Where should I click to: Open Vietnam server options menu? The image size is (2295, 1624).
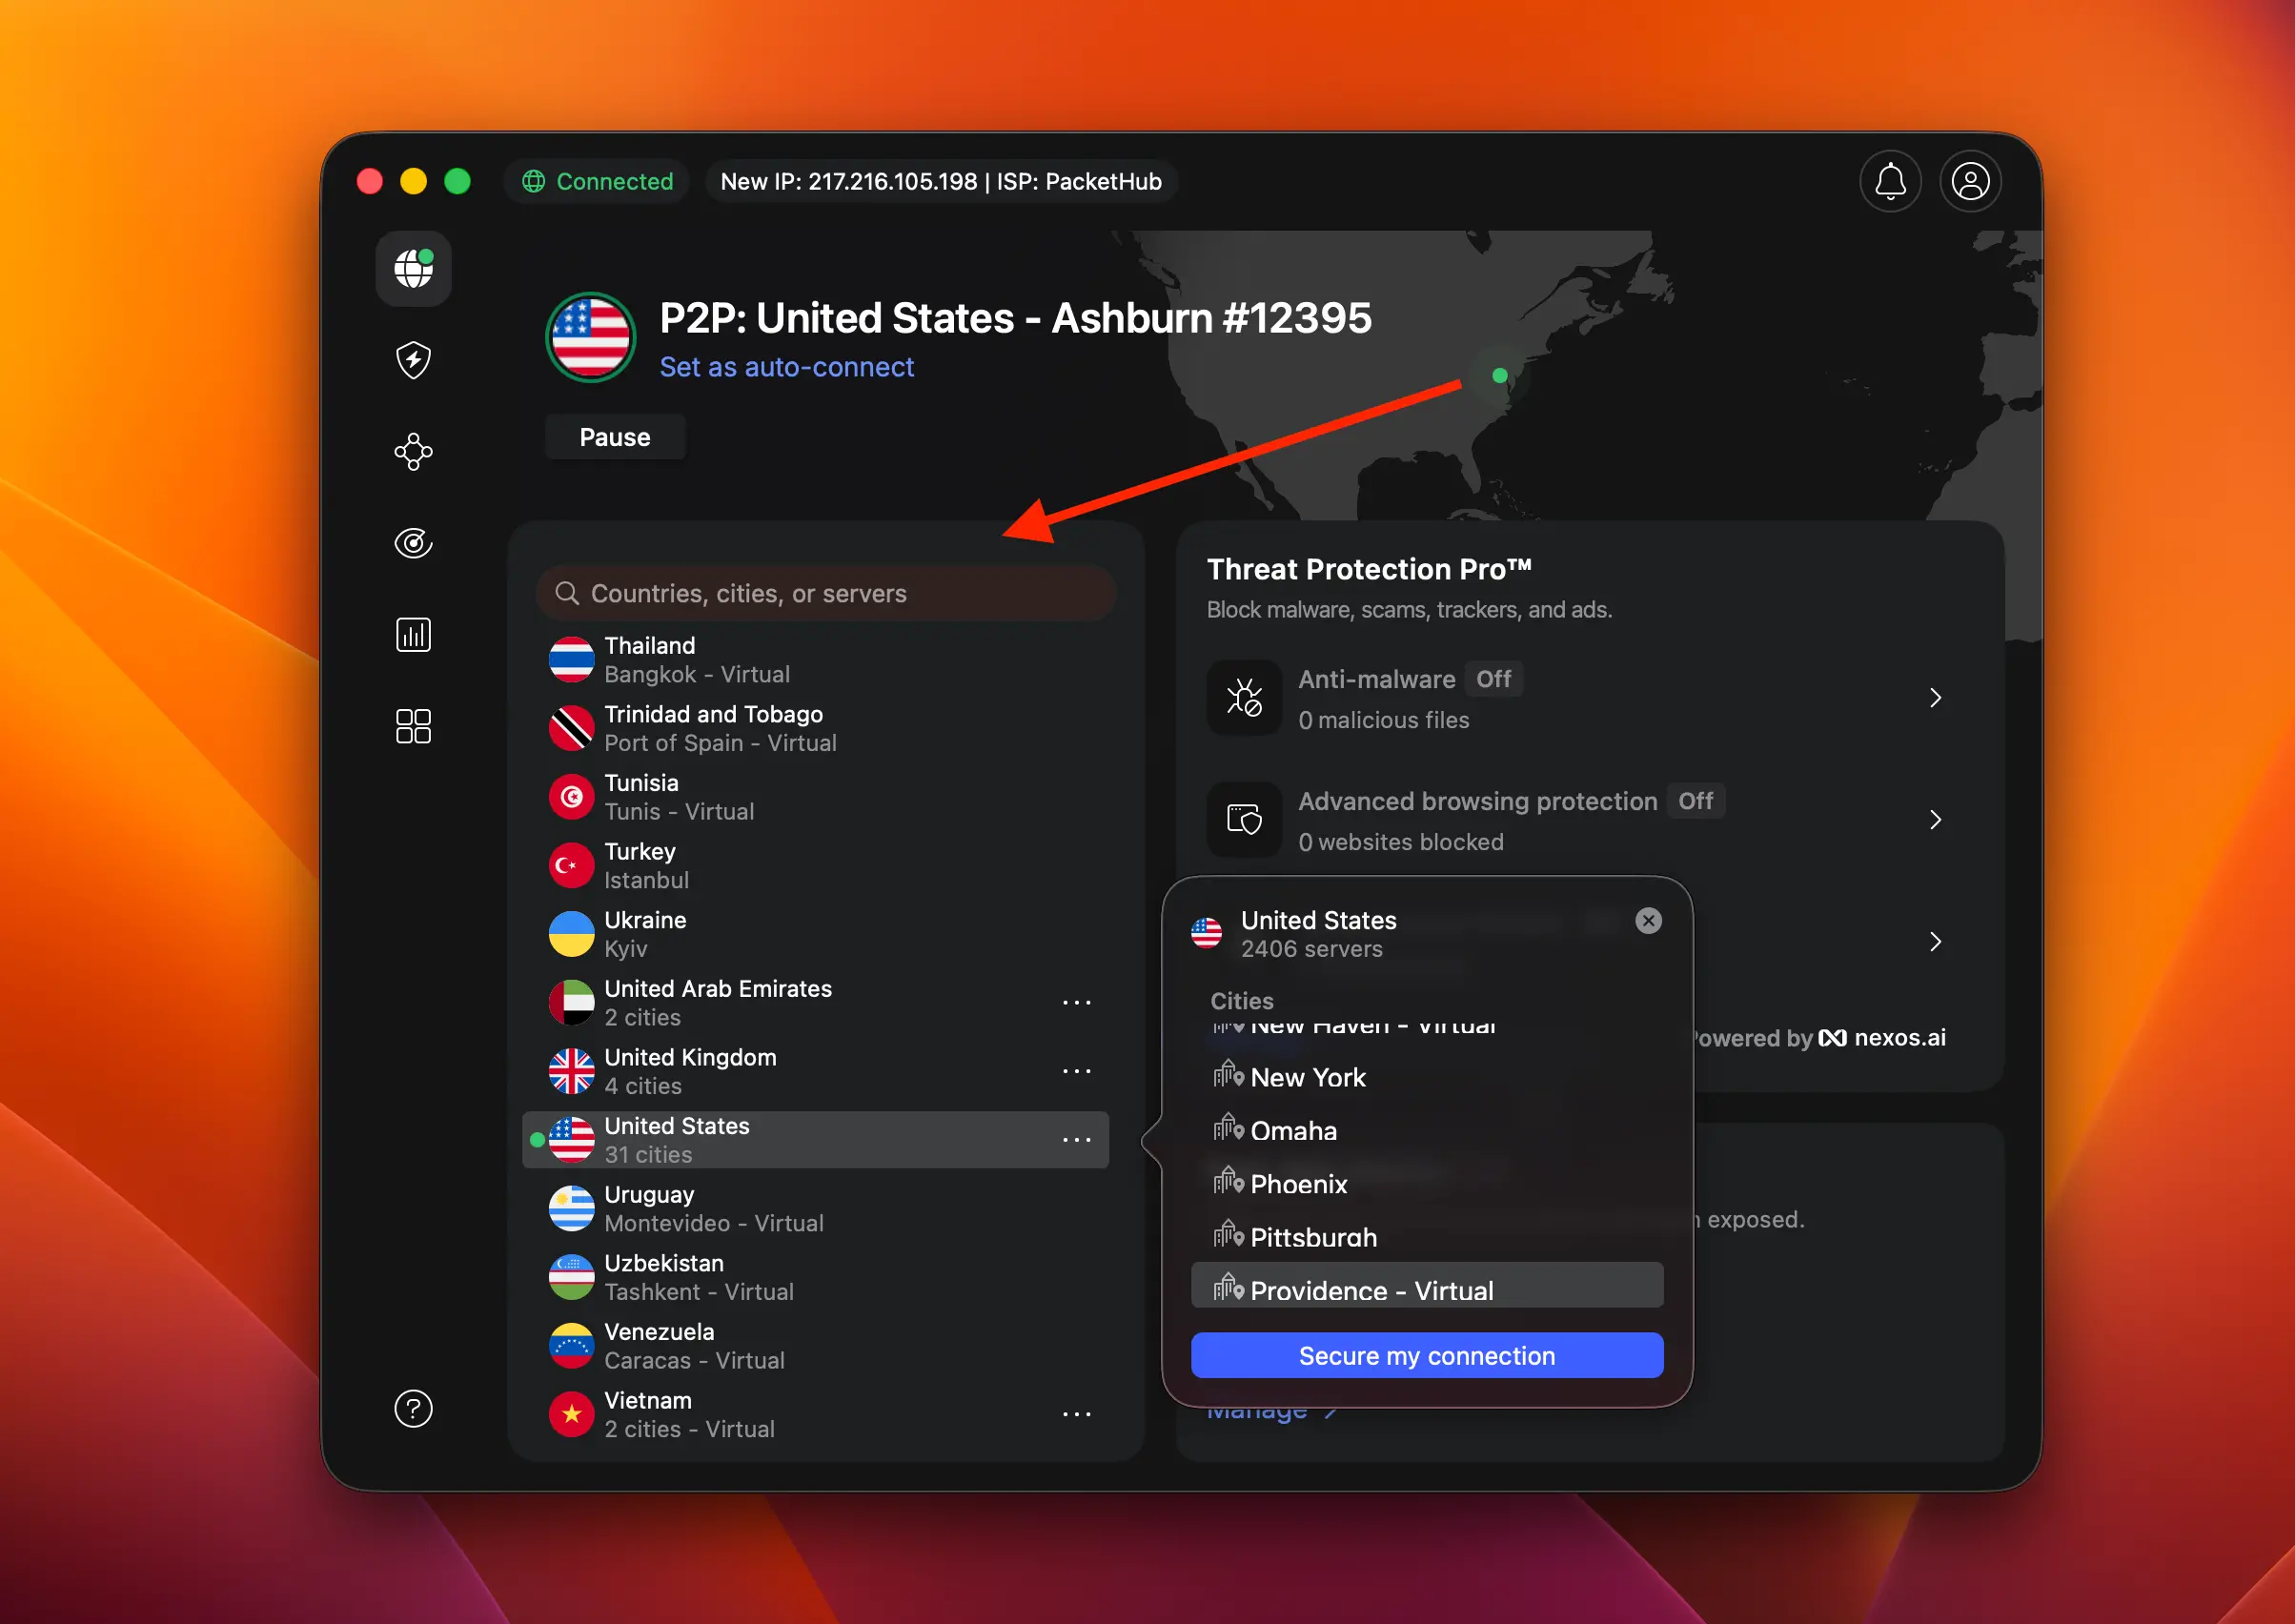click(1076, 1413)
